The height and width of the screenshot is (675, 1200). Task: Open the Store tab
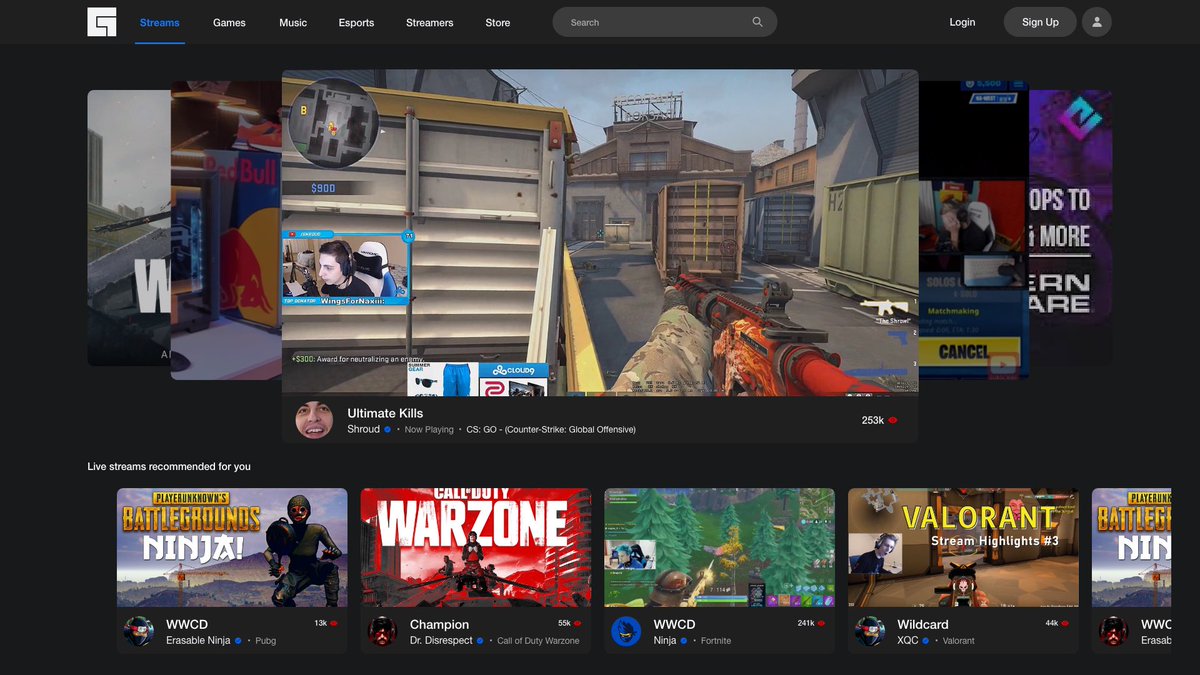click(x=498, y=22)
